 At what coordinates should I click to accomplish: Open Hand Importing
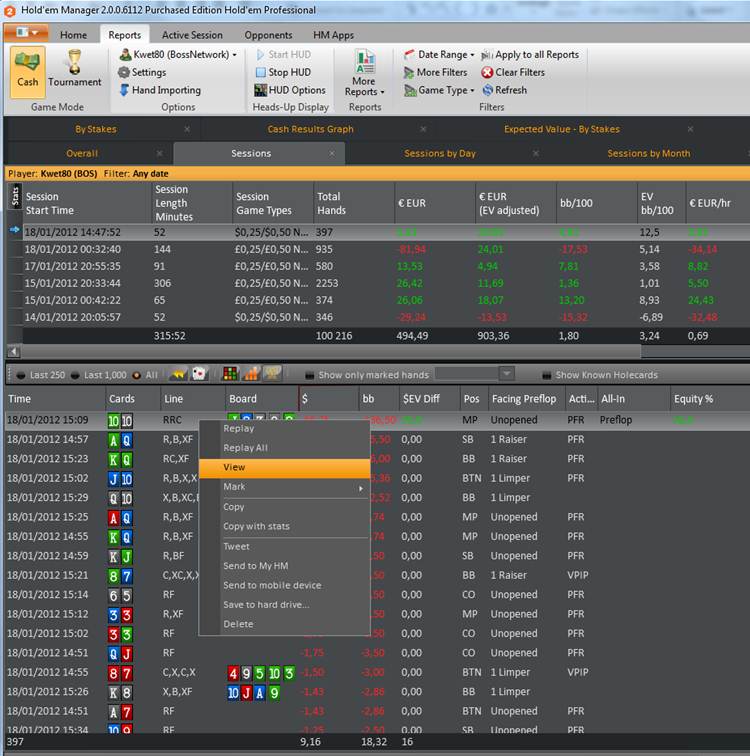pos(160,90)
